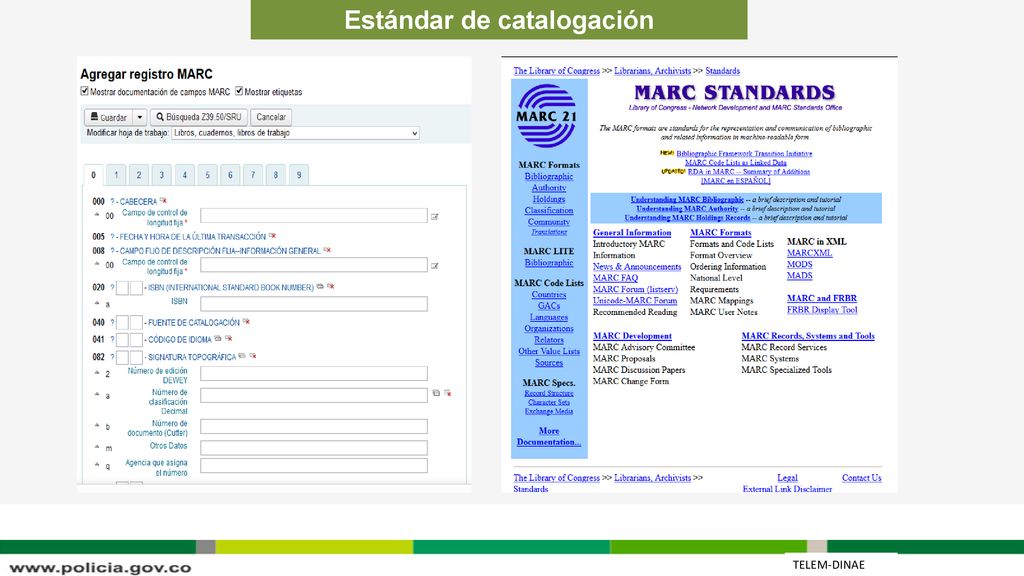1024x576 pixels.
Task: Move up ISBN subfield a arrow
Action: coord(97,303)
